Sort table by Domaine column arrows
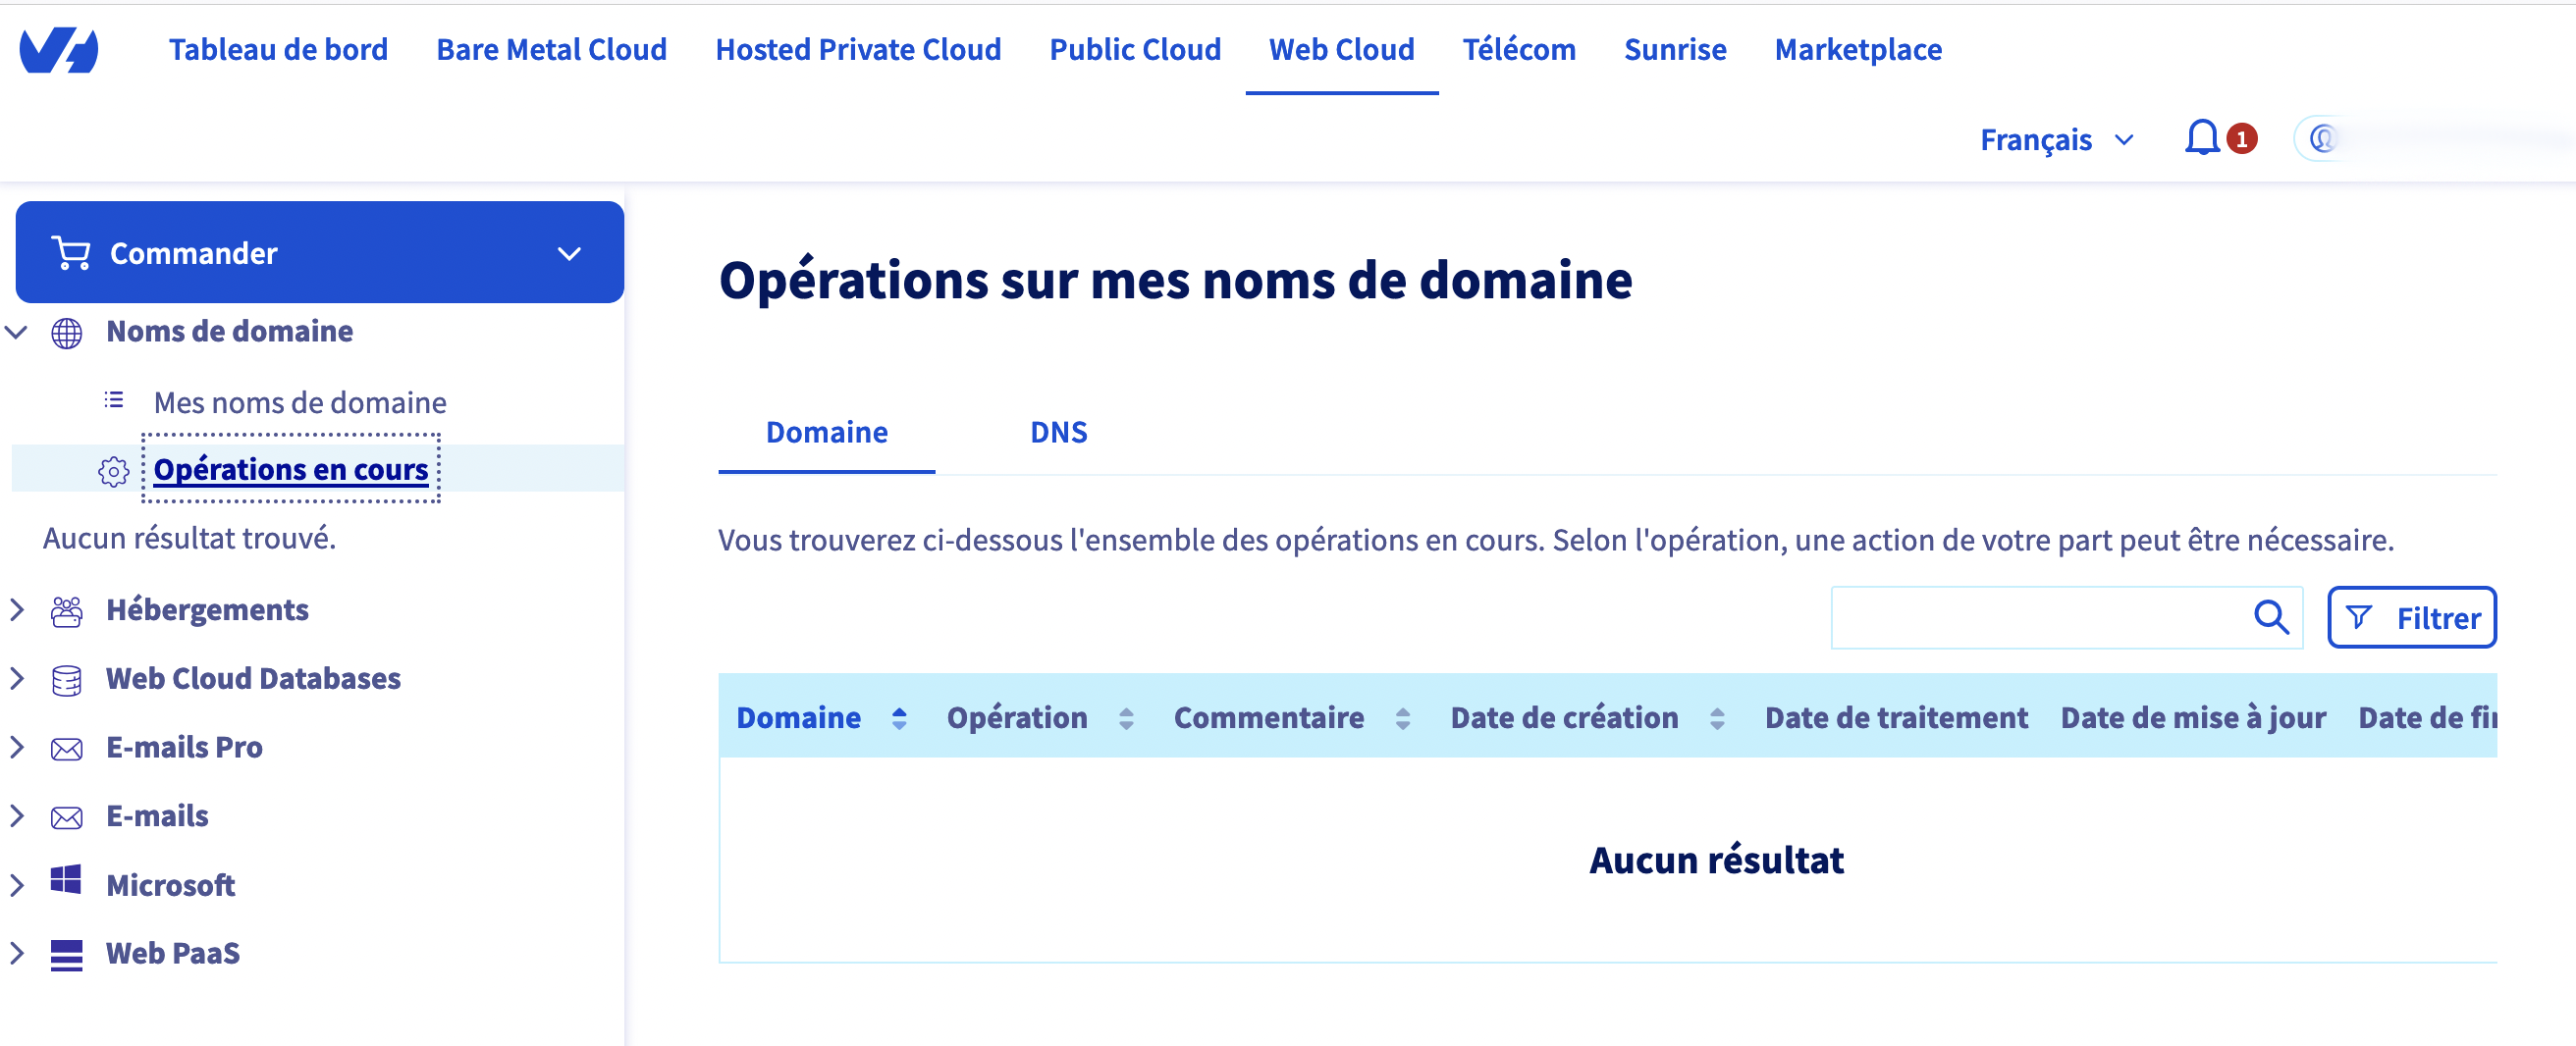The height and width of the screenshot is (1046, 2576). [899, 718]
